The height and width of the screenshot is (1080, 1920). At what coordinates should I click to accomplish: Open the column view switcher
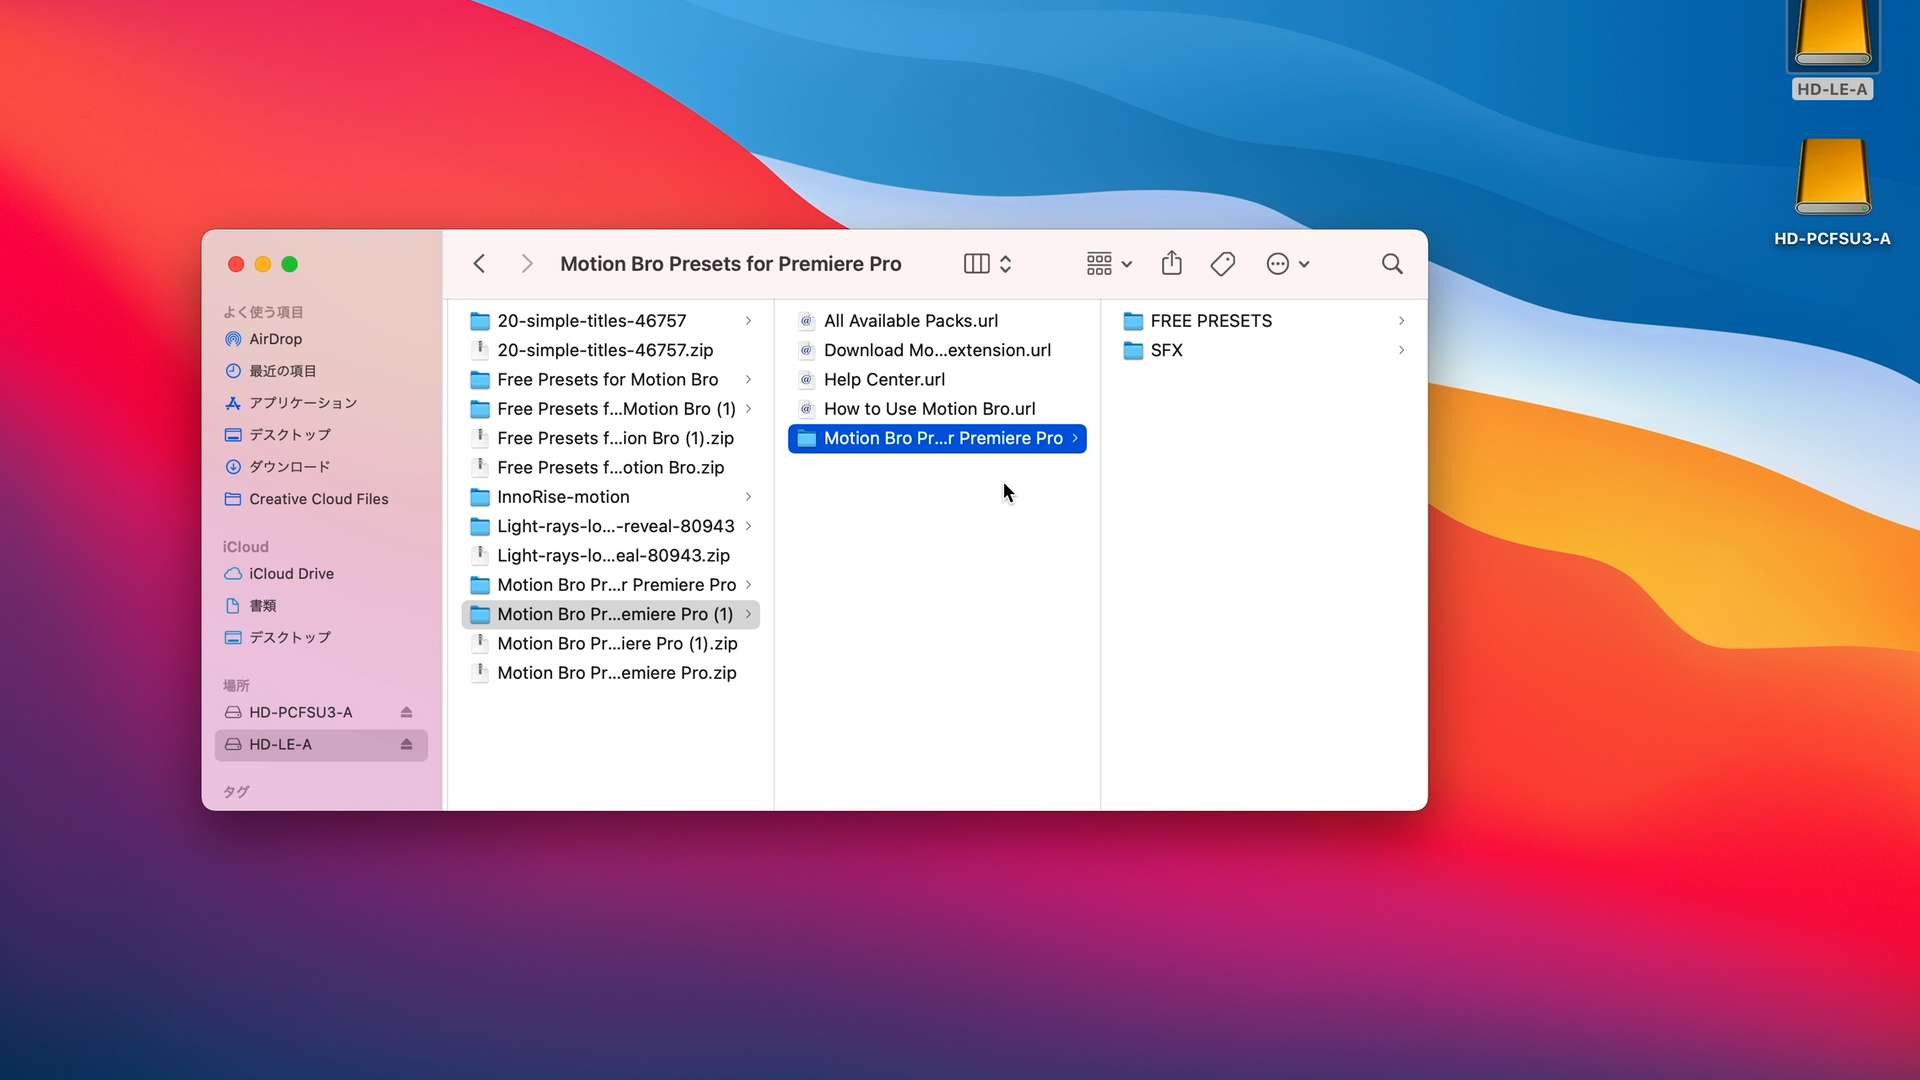tap(988, 264)
